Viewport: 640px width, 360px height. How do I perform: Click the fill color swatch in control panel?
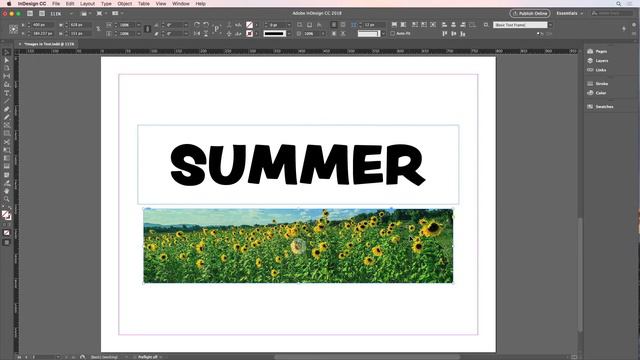[249, 25]
